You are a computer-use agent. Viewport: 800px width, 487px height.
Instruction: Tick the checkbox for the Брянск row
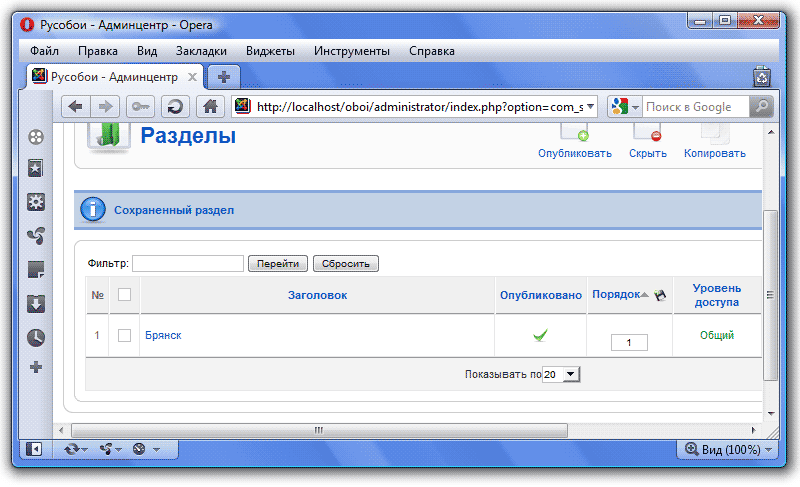(x=125, y=336)
